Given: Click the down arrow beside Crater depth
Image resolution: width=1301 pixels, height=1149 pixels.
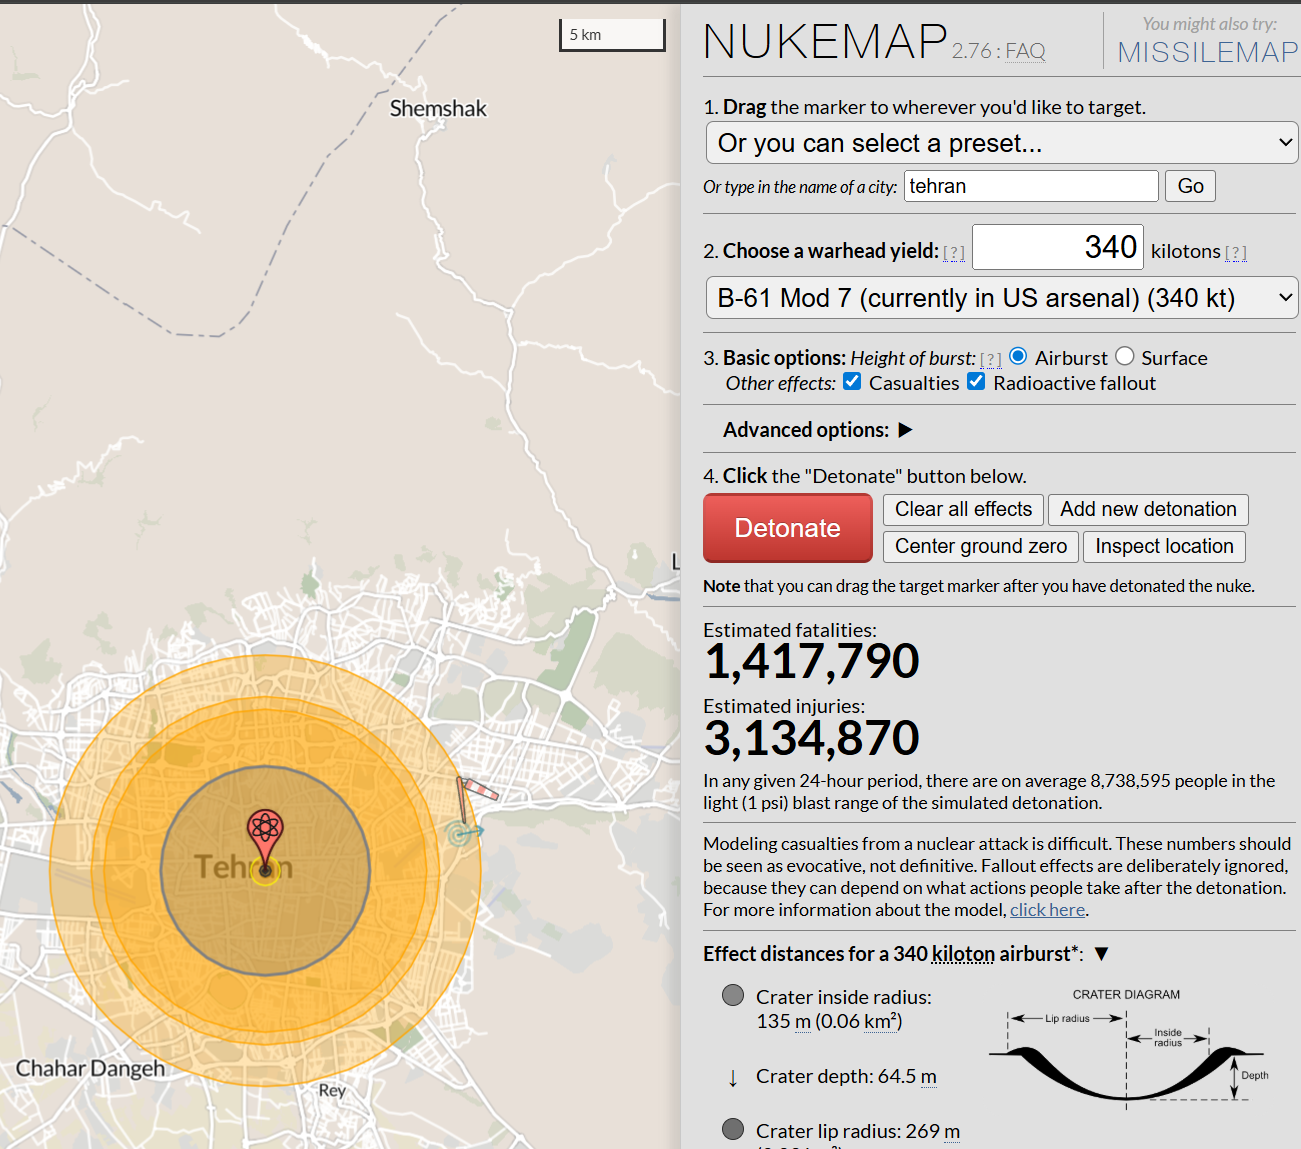Looking at the screenshot, I should 733,1077.
